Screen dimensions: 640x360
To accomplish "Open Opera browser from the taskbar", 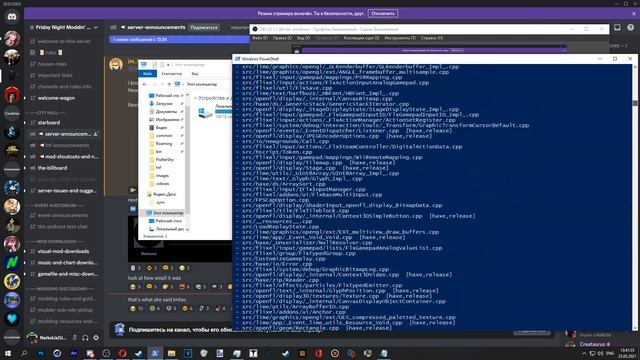I will click(x=122, y=353).
